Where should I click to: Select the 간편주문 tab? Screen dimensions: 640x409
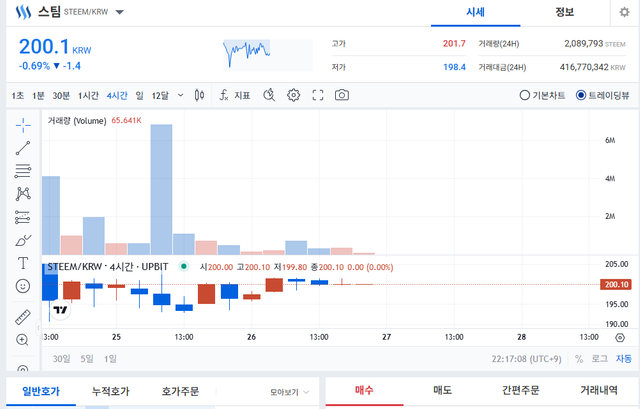(x=520, y=391)
